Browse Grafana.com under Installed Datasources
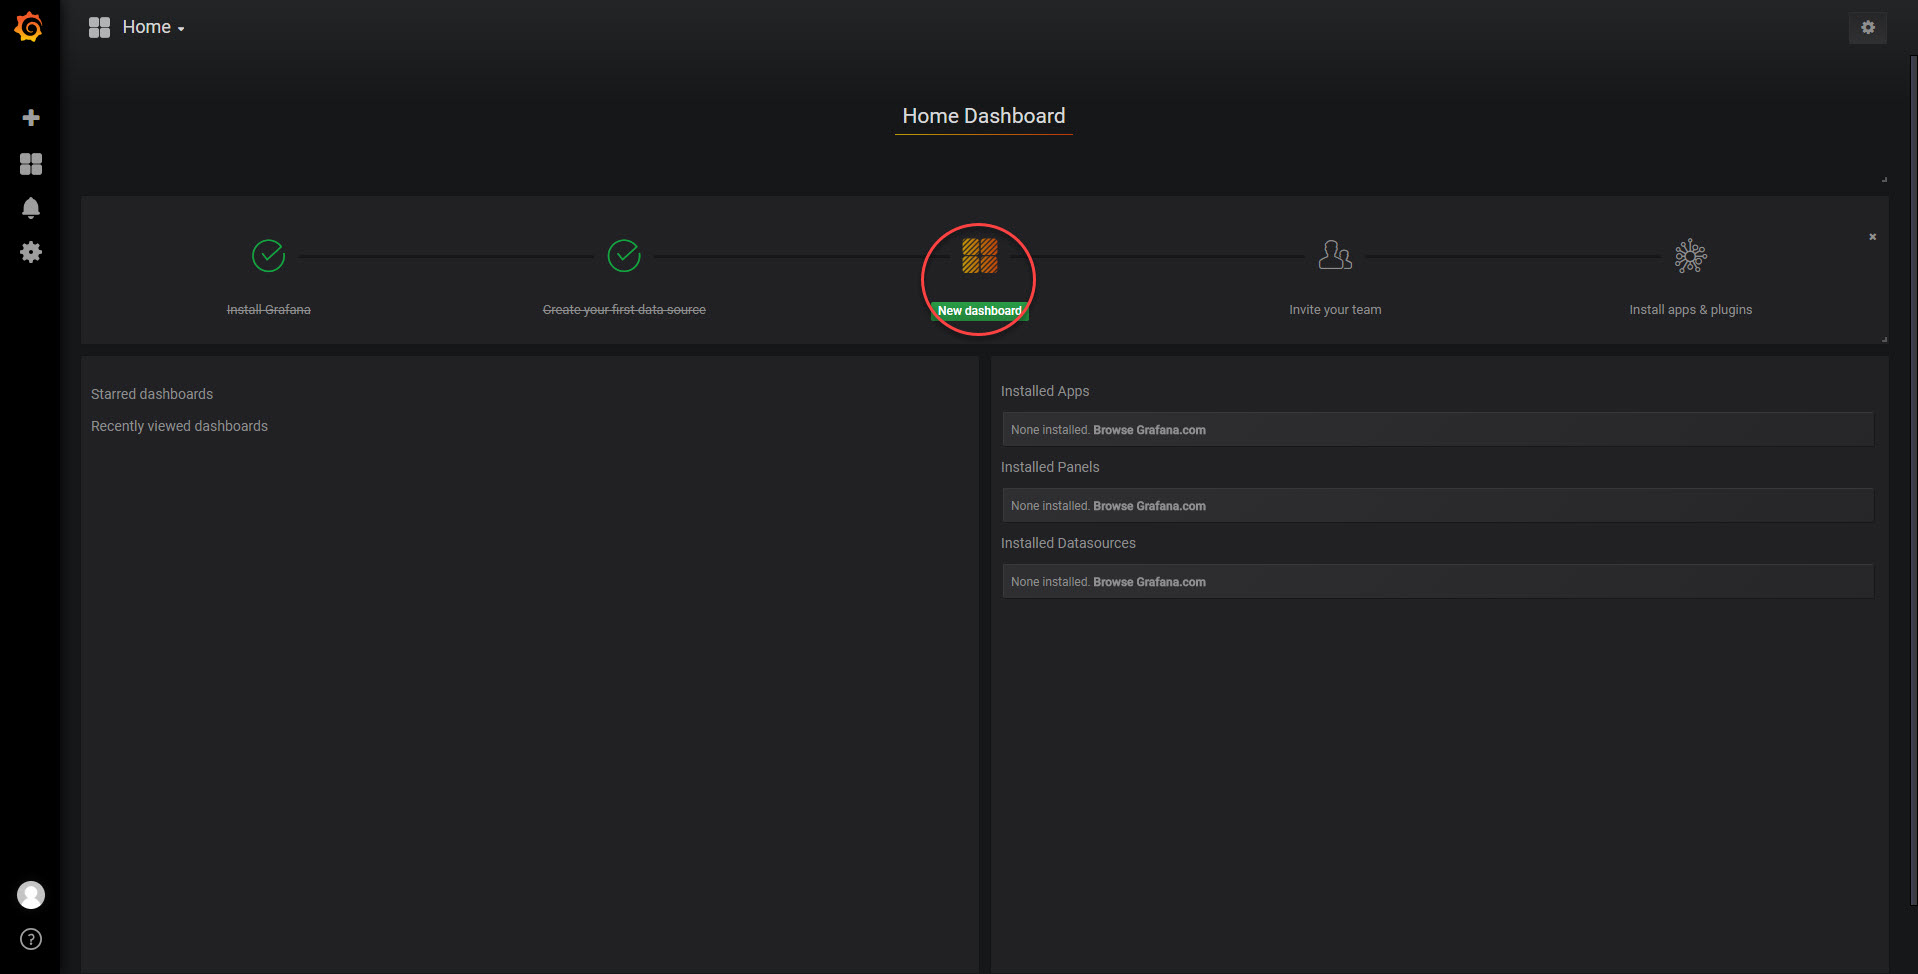This screenshot has width=1918, height=974. pos(1149,582)
